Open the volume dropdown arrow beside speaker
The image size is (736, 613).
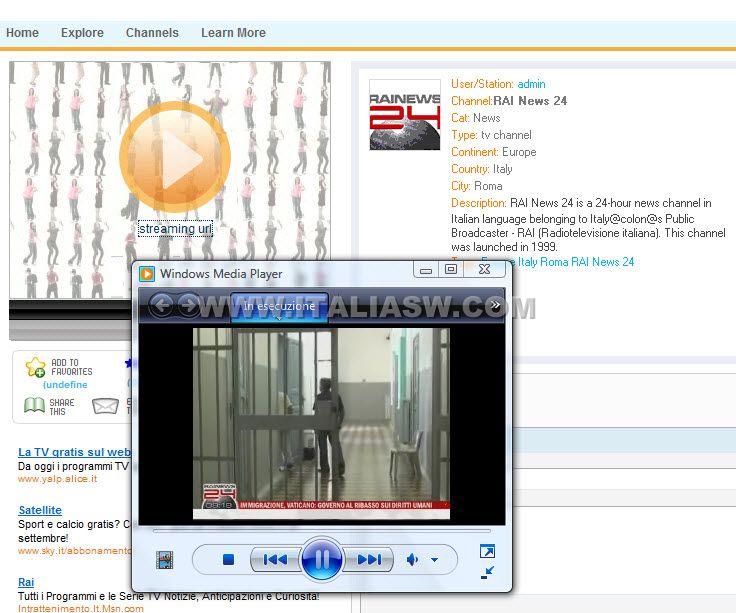click(x=435, y=559)
